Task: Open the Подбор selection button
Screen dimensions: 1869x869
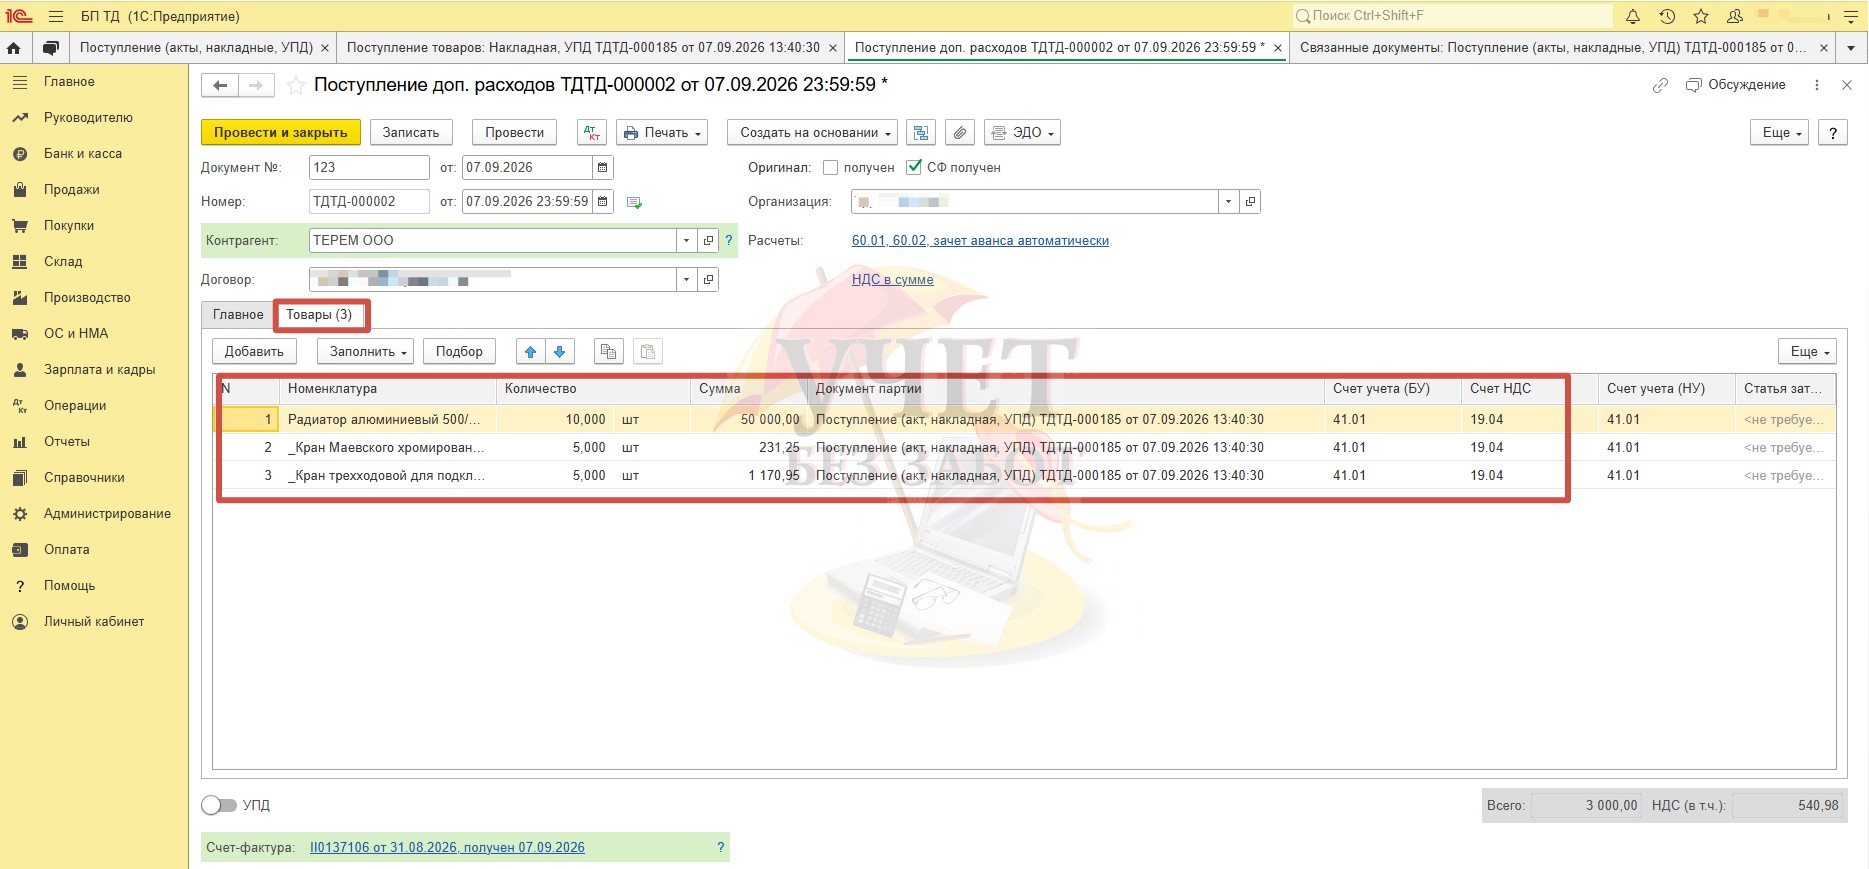Action: 459,352
